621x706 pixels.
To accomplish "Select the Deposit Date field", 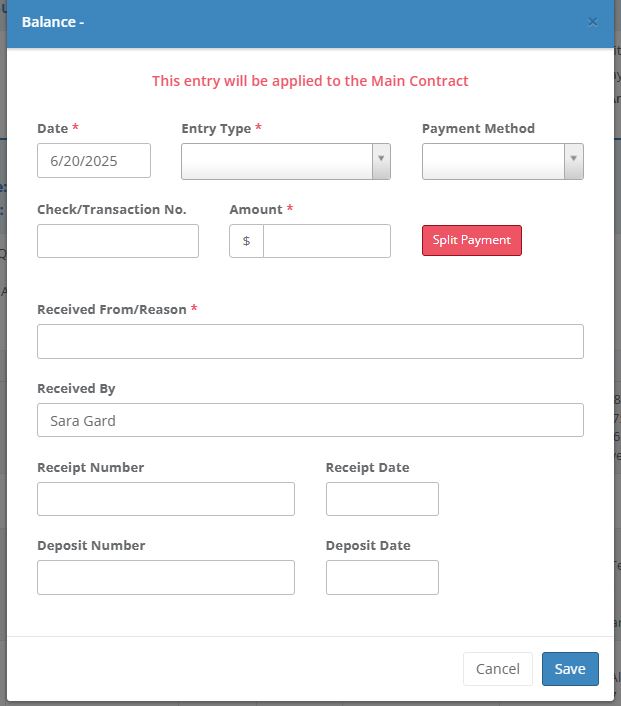I will coord(382,577).
